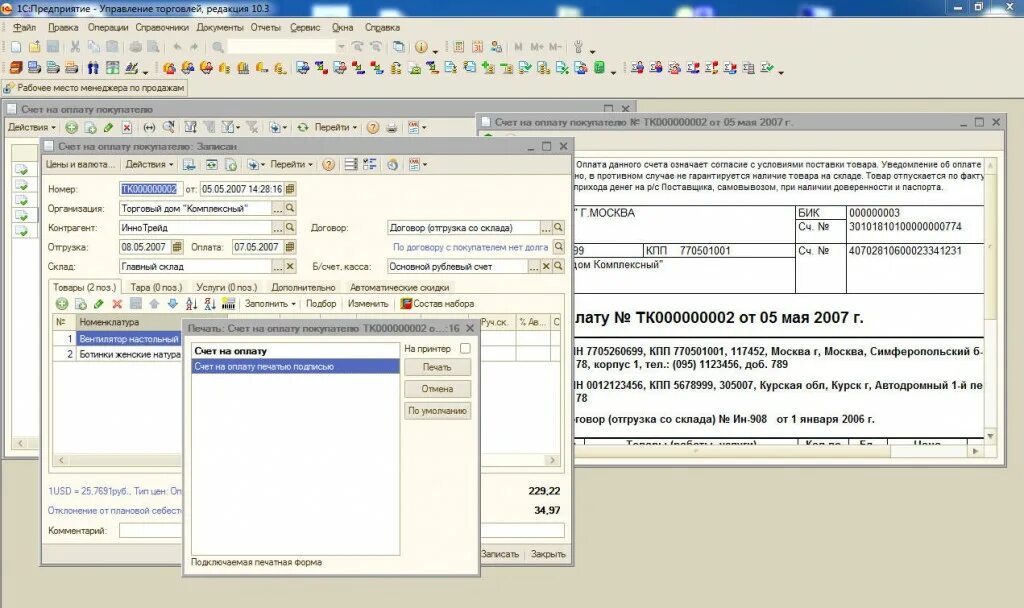
Task: Click magnifier beside debt status link
Action: tap(558, 247)
